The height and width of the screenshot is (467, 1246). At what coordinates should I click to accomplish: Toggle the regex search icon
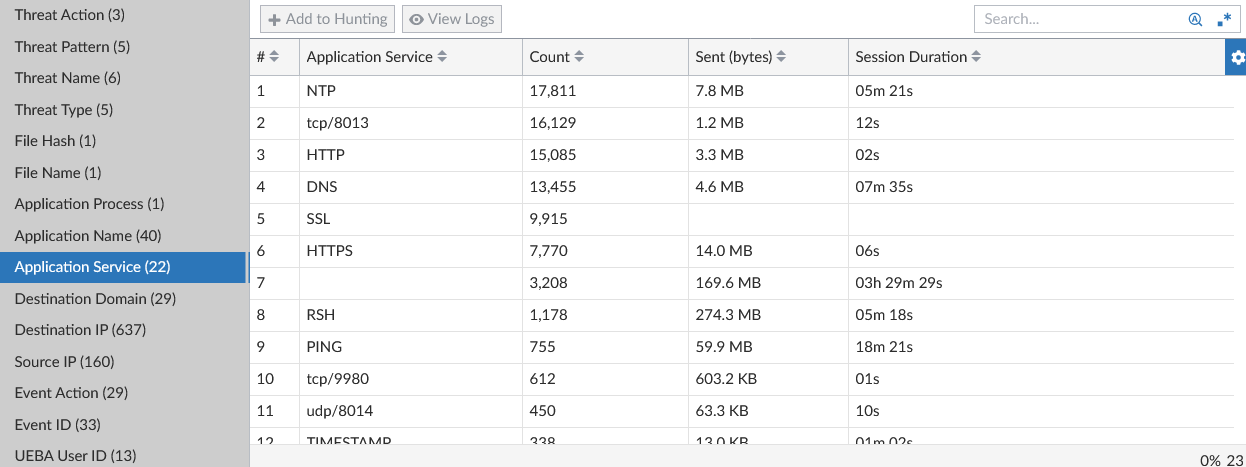[1224, 19]
